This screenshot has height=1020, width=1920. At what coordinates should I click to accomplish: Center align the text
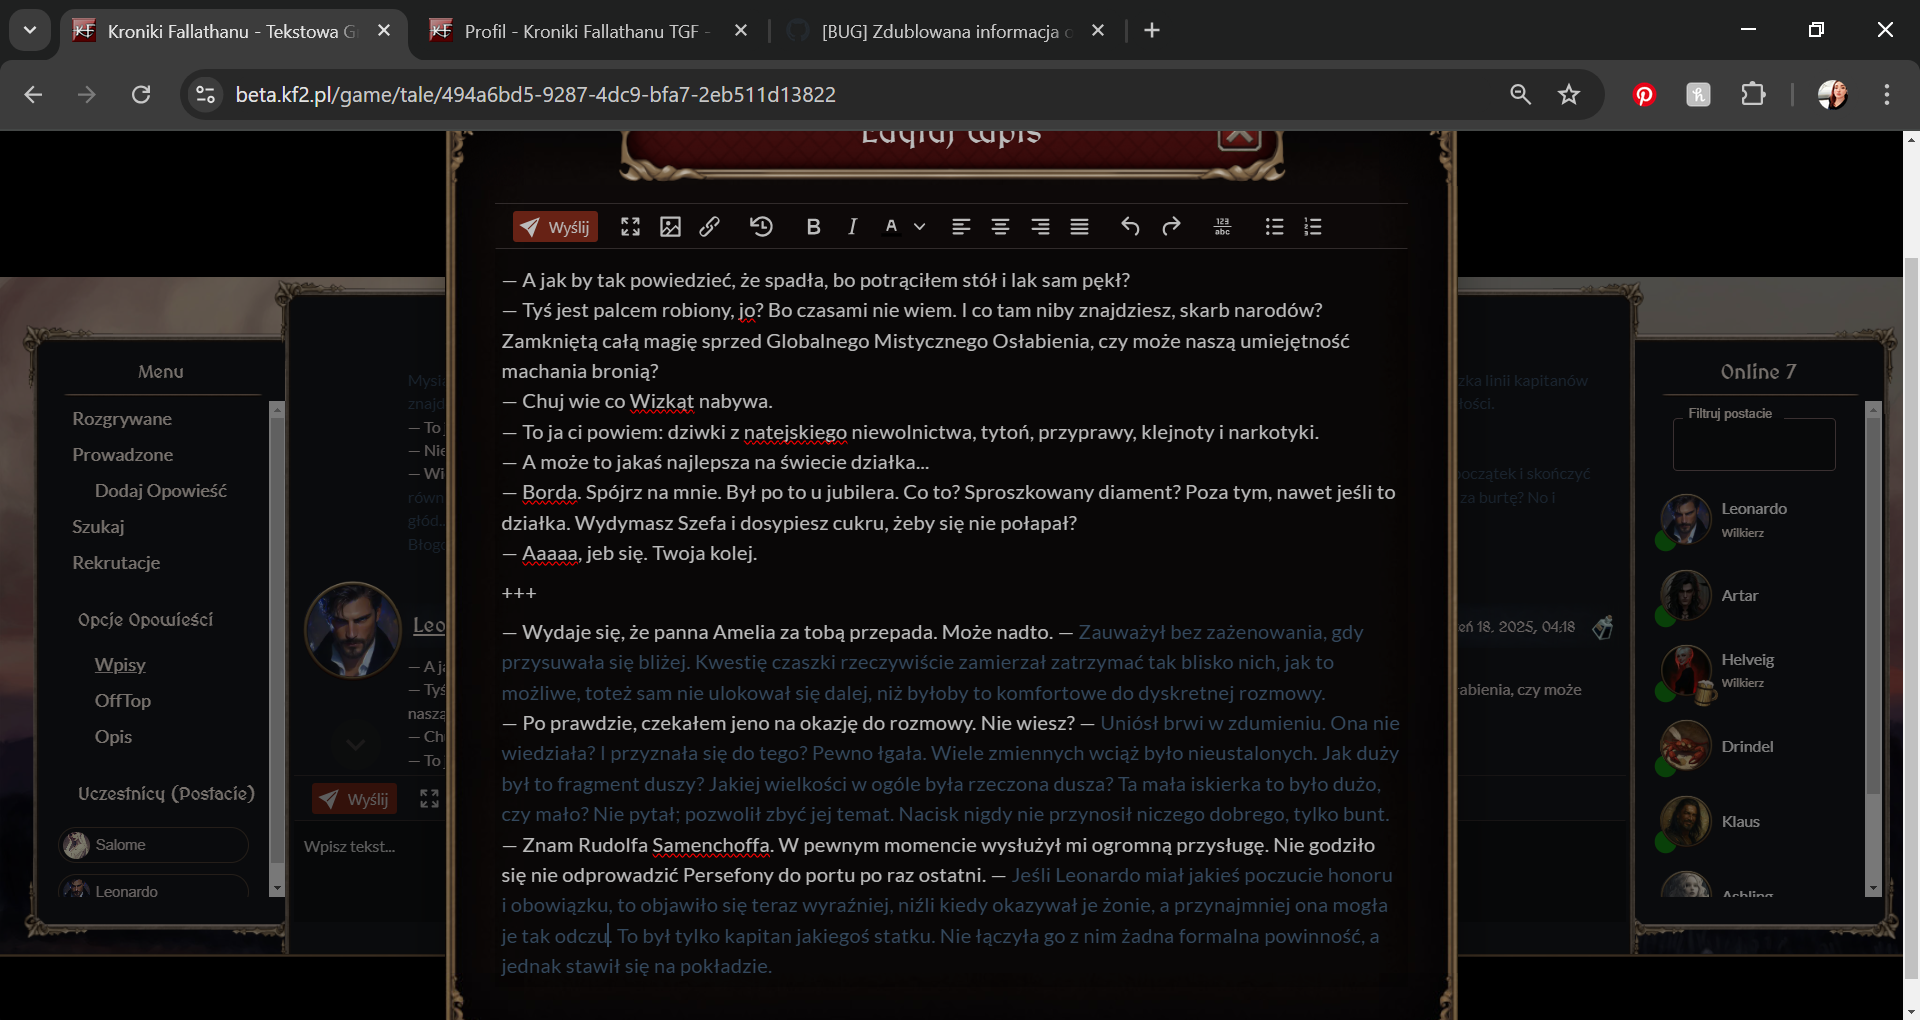1000,227
